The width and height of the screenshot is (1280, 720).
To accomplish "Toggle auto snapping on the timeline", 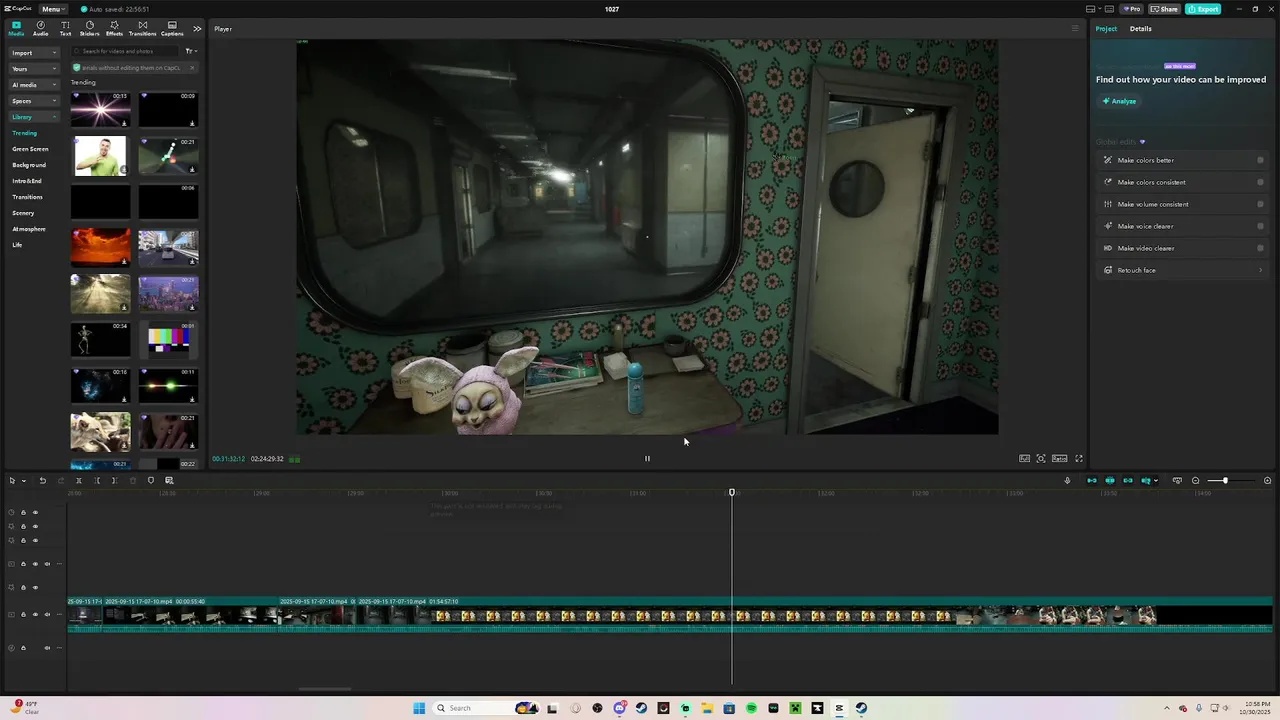I will point(1110,481).
